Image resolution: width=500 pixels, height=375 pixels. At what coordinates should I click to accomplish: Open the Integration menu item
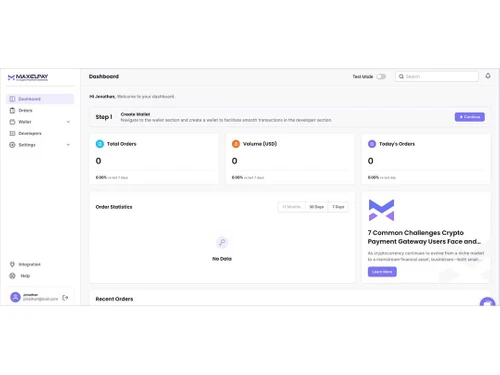(40, 264)
